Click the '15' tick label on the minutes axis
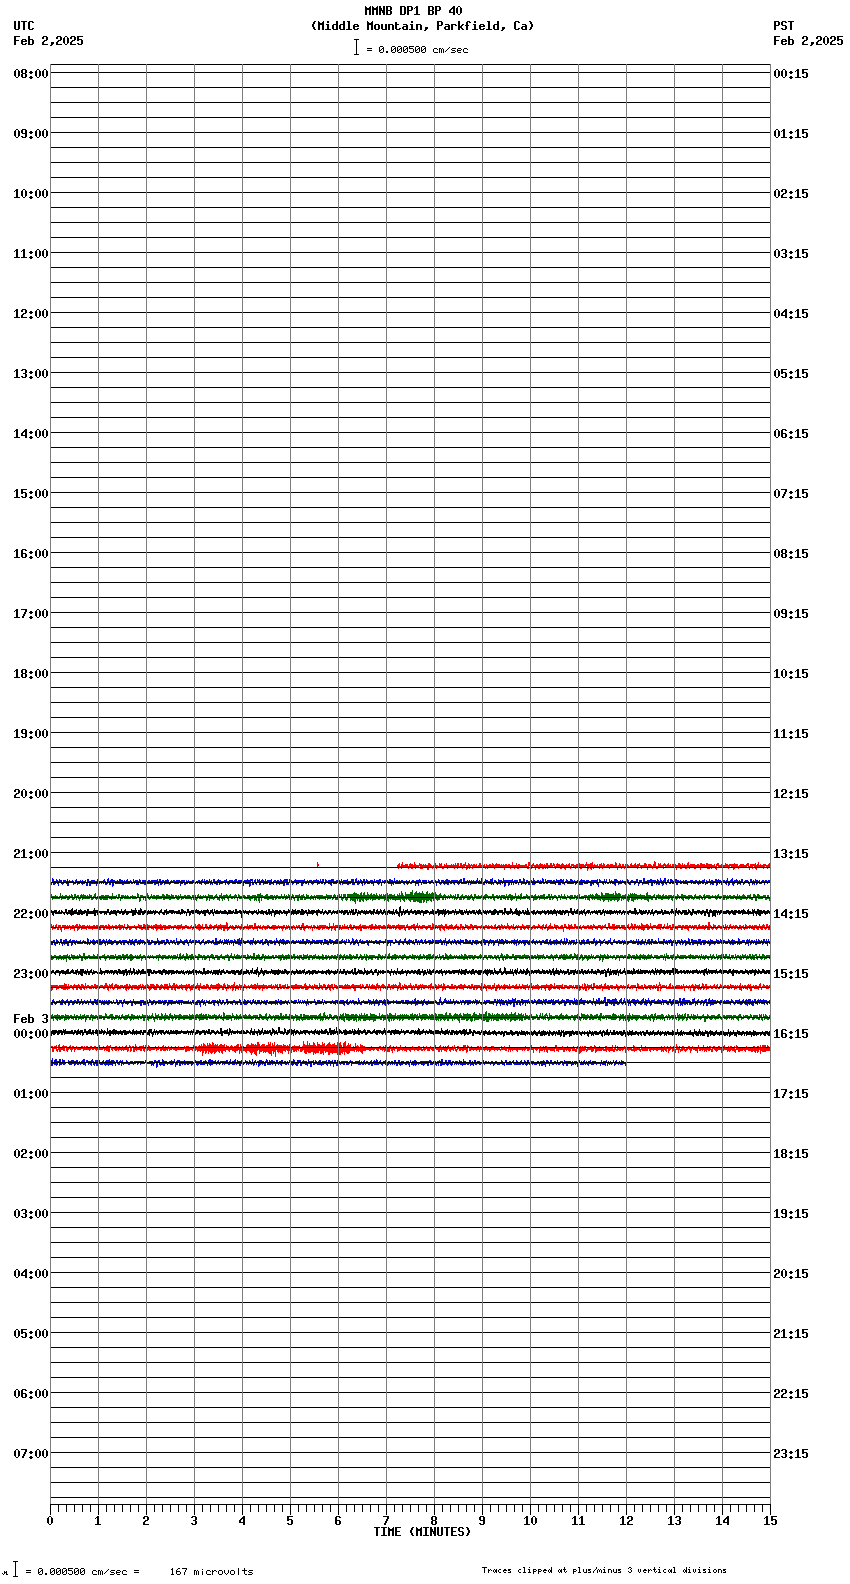This screenshot has height=1584, width=850. pyautogui.click(x=770, y=1521)
